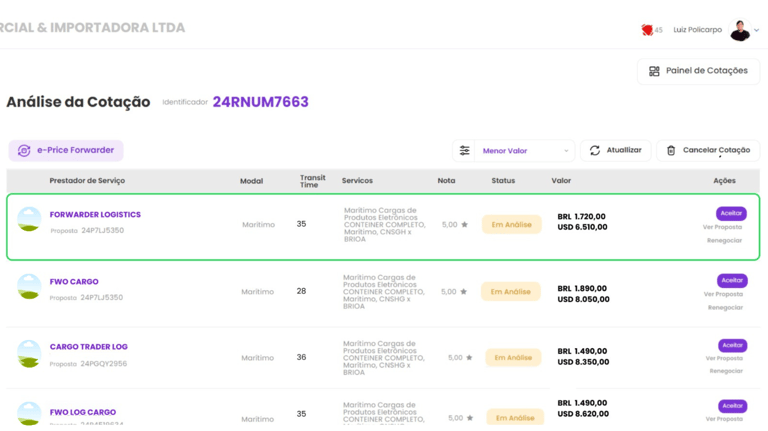
Task: Sort by Transit Time column header
Action: (x=312, y=181)
